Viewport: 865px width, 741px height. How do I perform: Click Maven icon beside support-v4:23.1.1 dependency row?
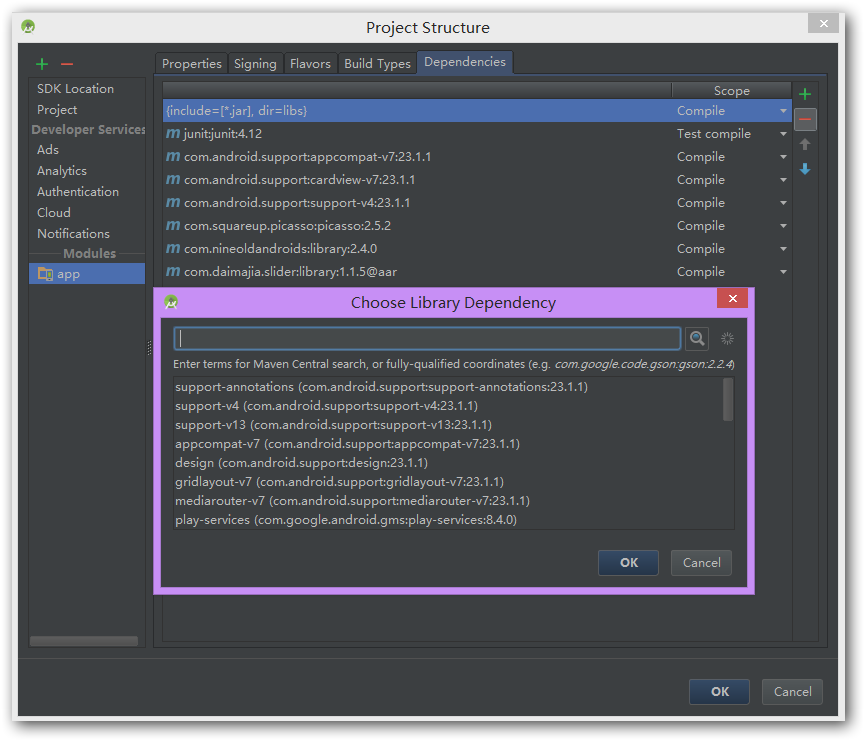tap(173, 202)
